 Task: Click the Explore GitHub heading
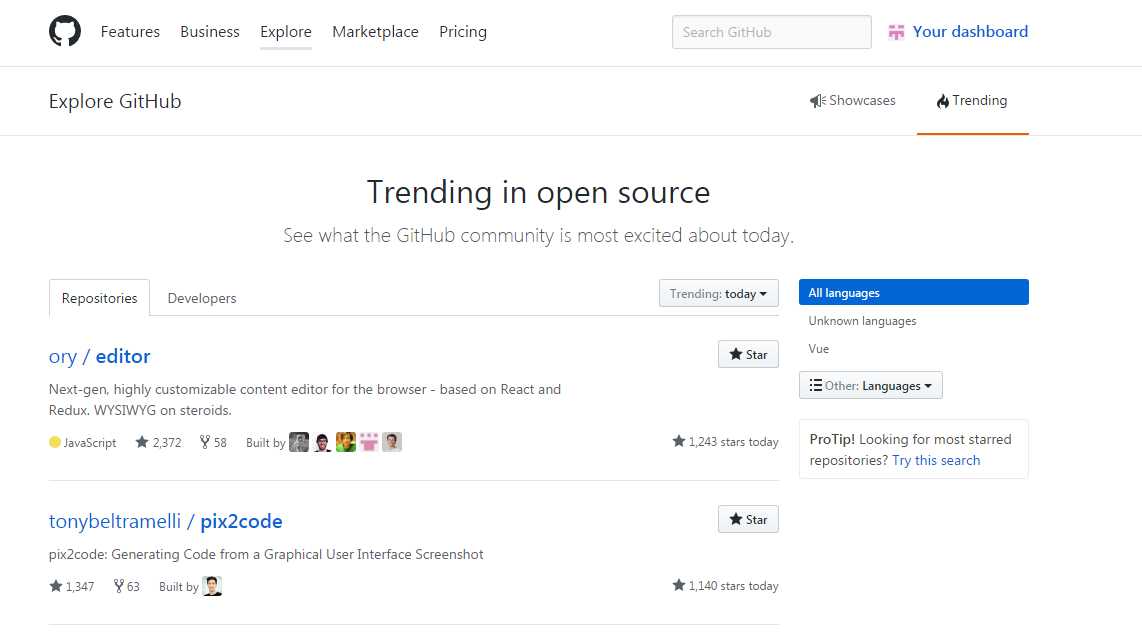[115, 101]
